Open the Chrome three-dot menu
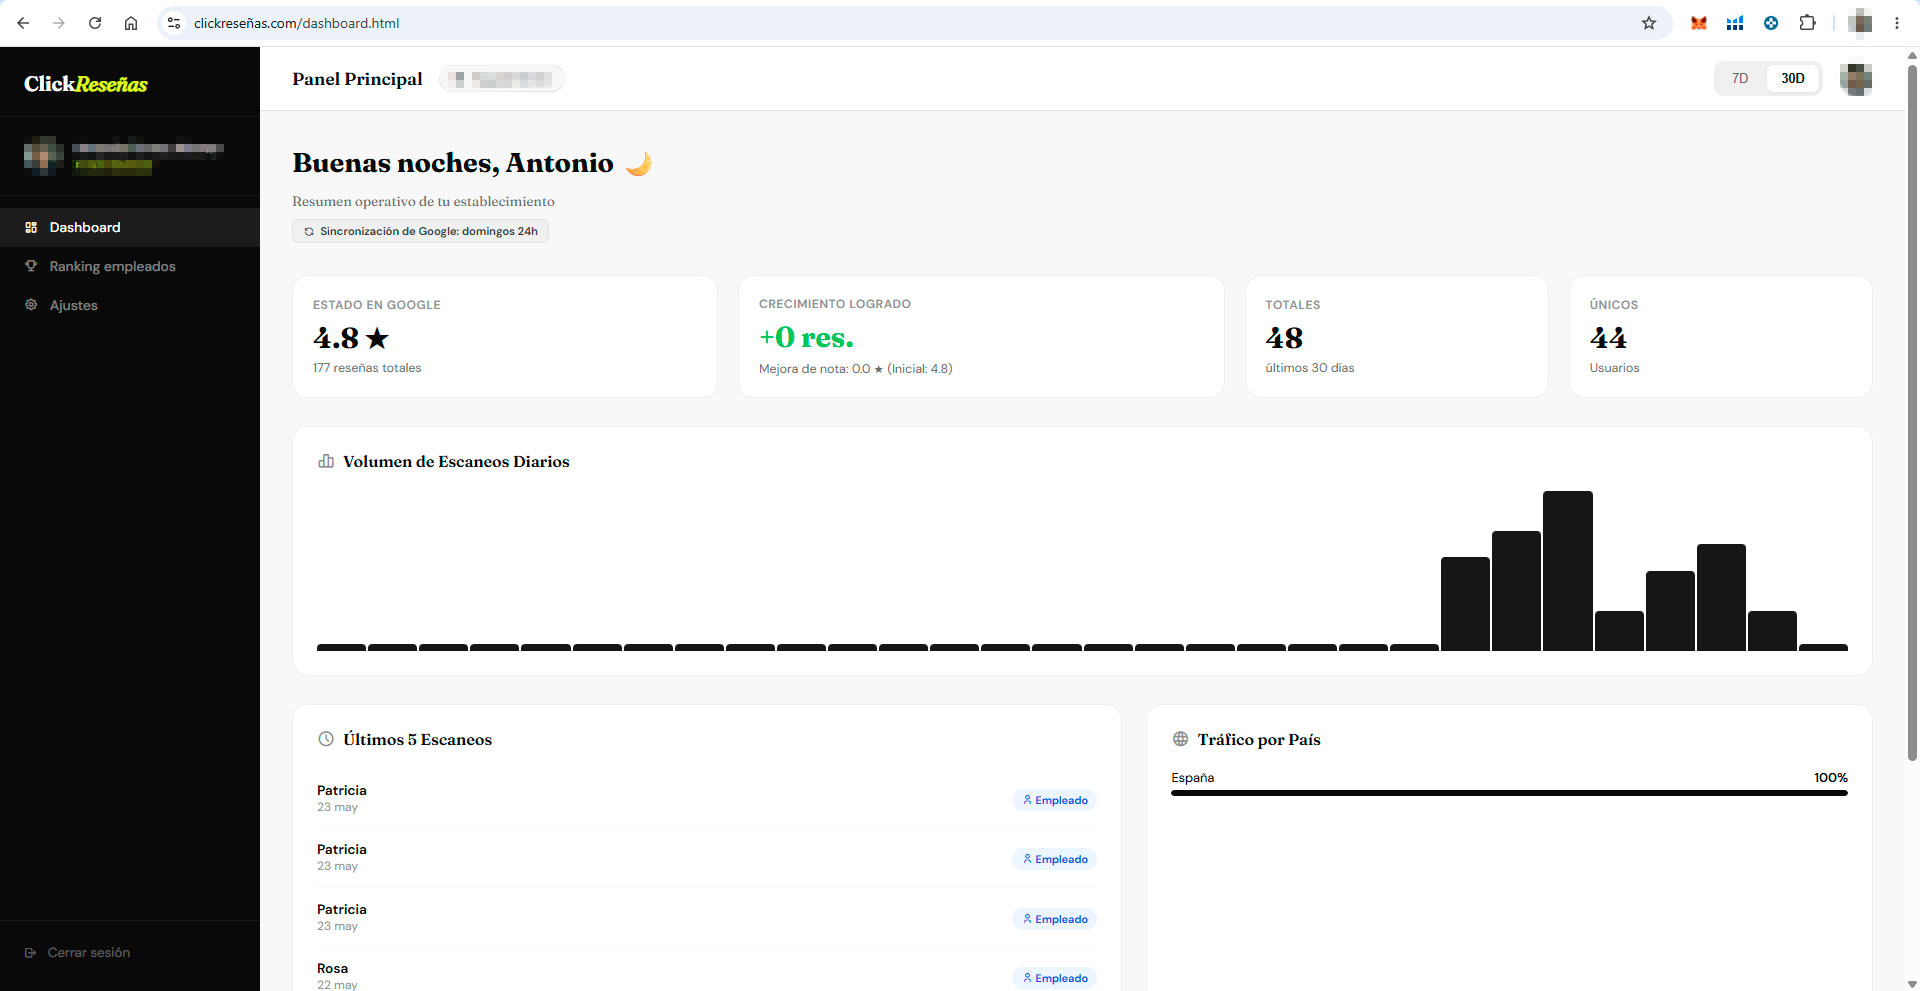The image size is (1920, 991). pyautogui.click(x=1897, y=23)
